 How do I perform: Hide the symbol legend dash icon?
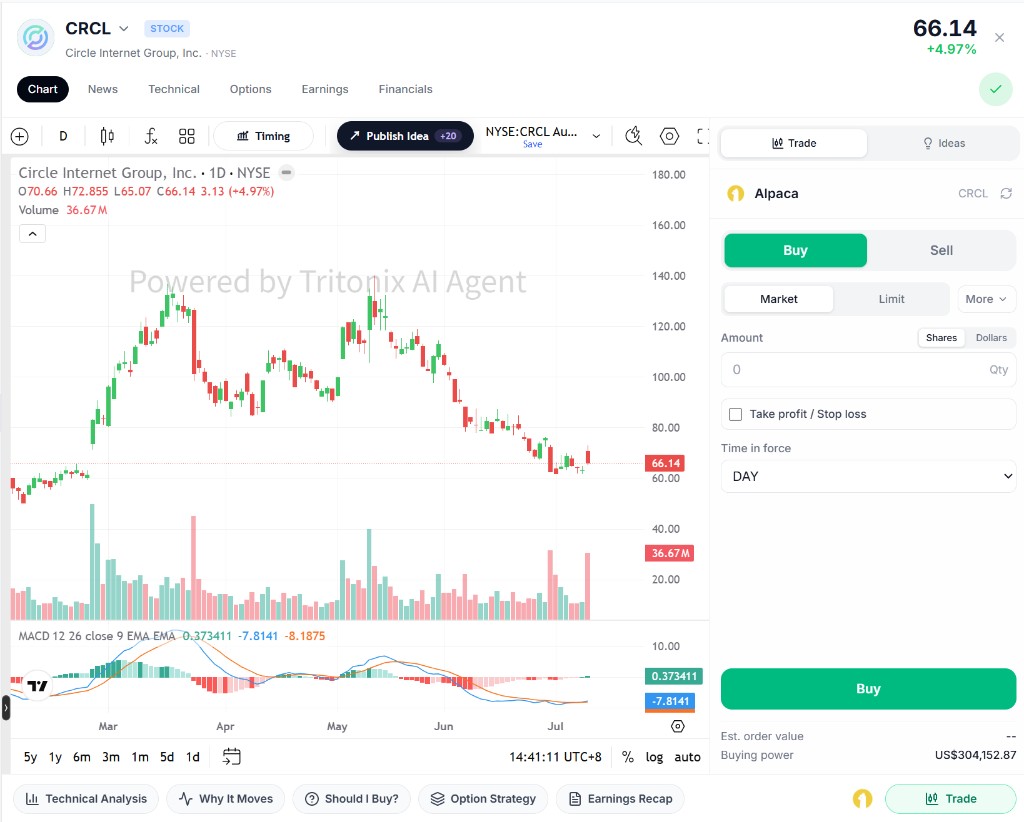(x=286, y=173)
